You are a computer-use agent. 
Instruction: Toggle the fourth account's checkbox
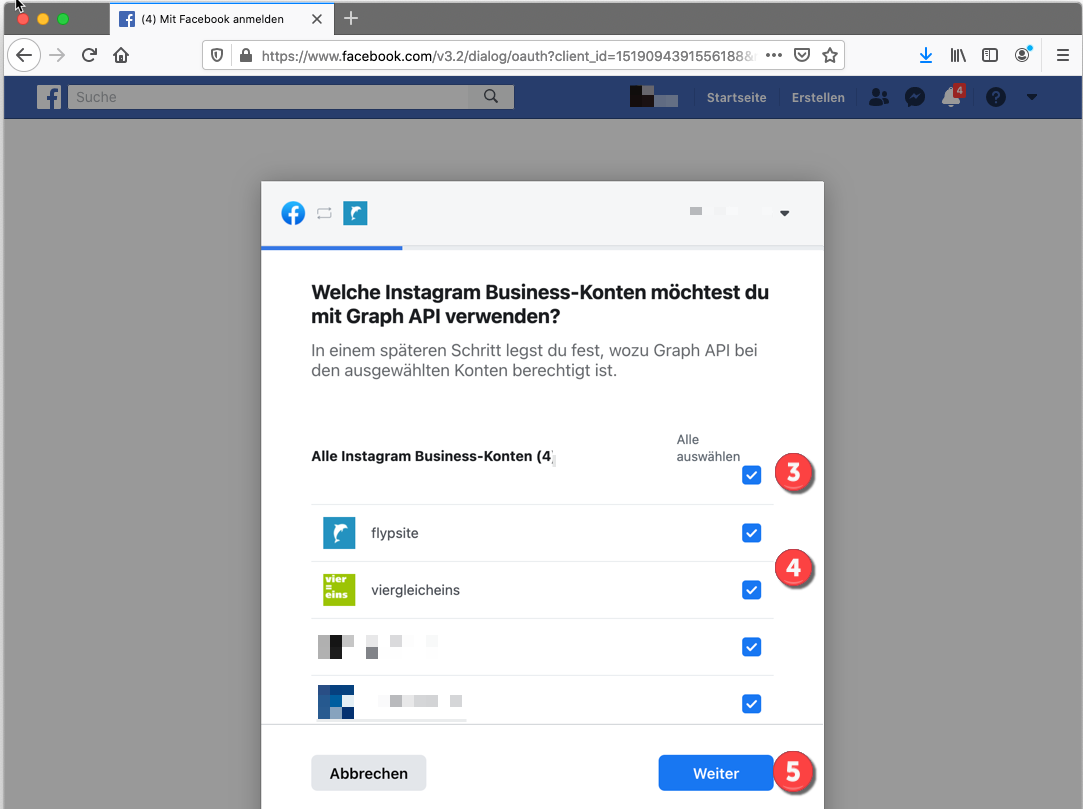pyautogui.click(x=751, y=704)
